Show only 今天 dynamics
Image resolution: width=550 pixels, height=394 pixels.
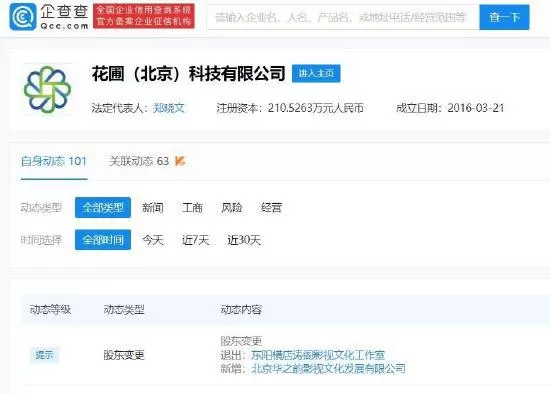pos(153,240)
